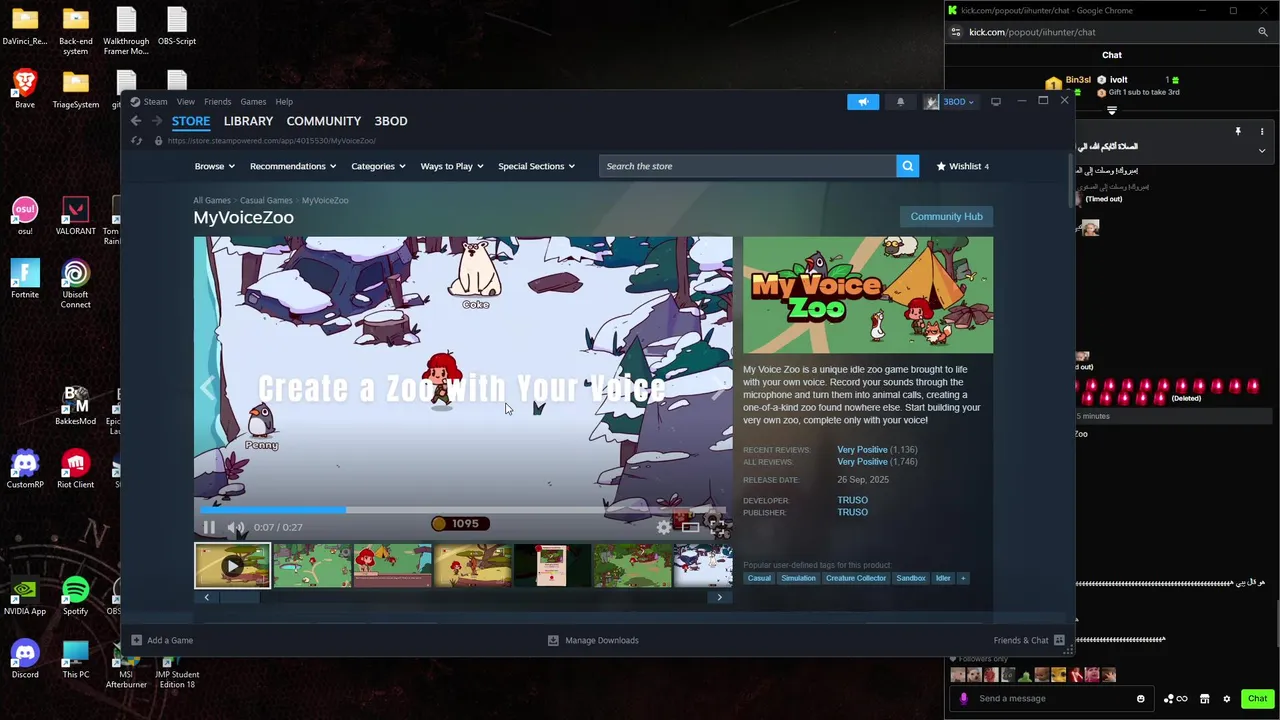Image resolution: width=1280 pixels, height=720 pixels.
Task: Open Kick chat shop icon
Action: 1205,698
